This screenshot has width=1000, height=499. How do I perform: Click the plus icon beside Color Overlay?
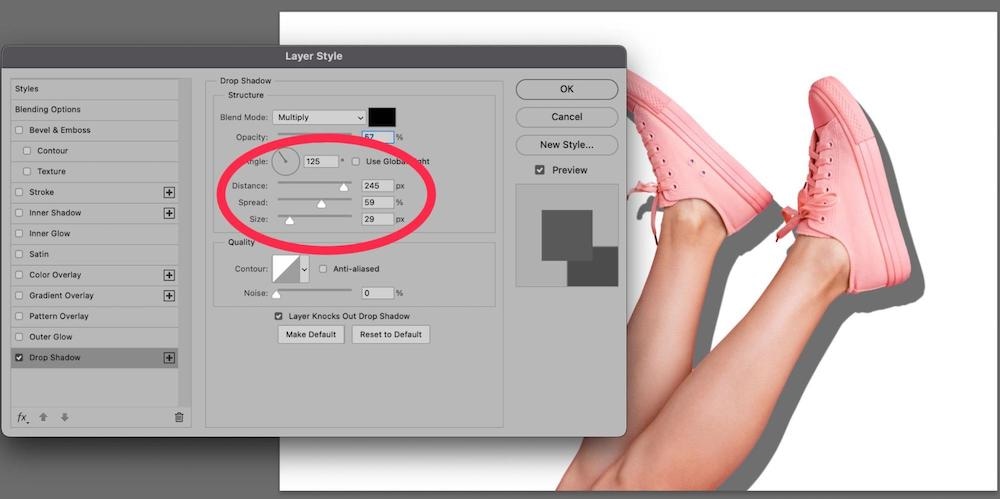[x=169, y=275]
